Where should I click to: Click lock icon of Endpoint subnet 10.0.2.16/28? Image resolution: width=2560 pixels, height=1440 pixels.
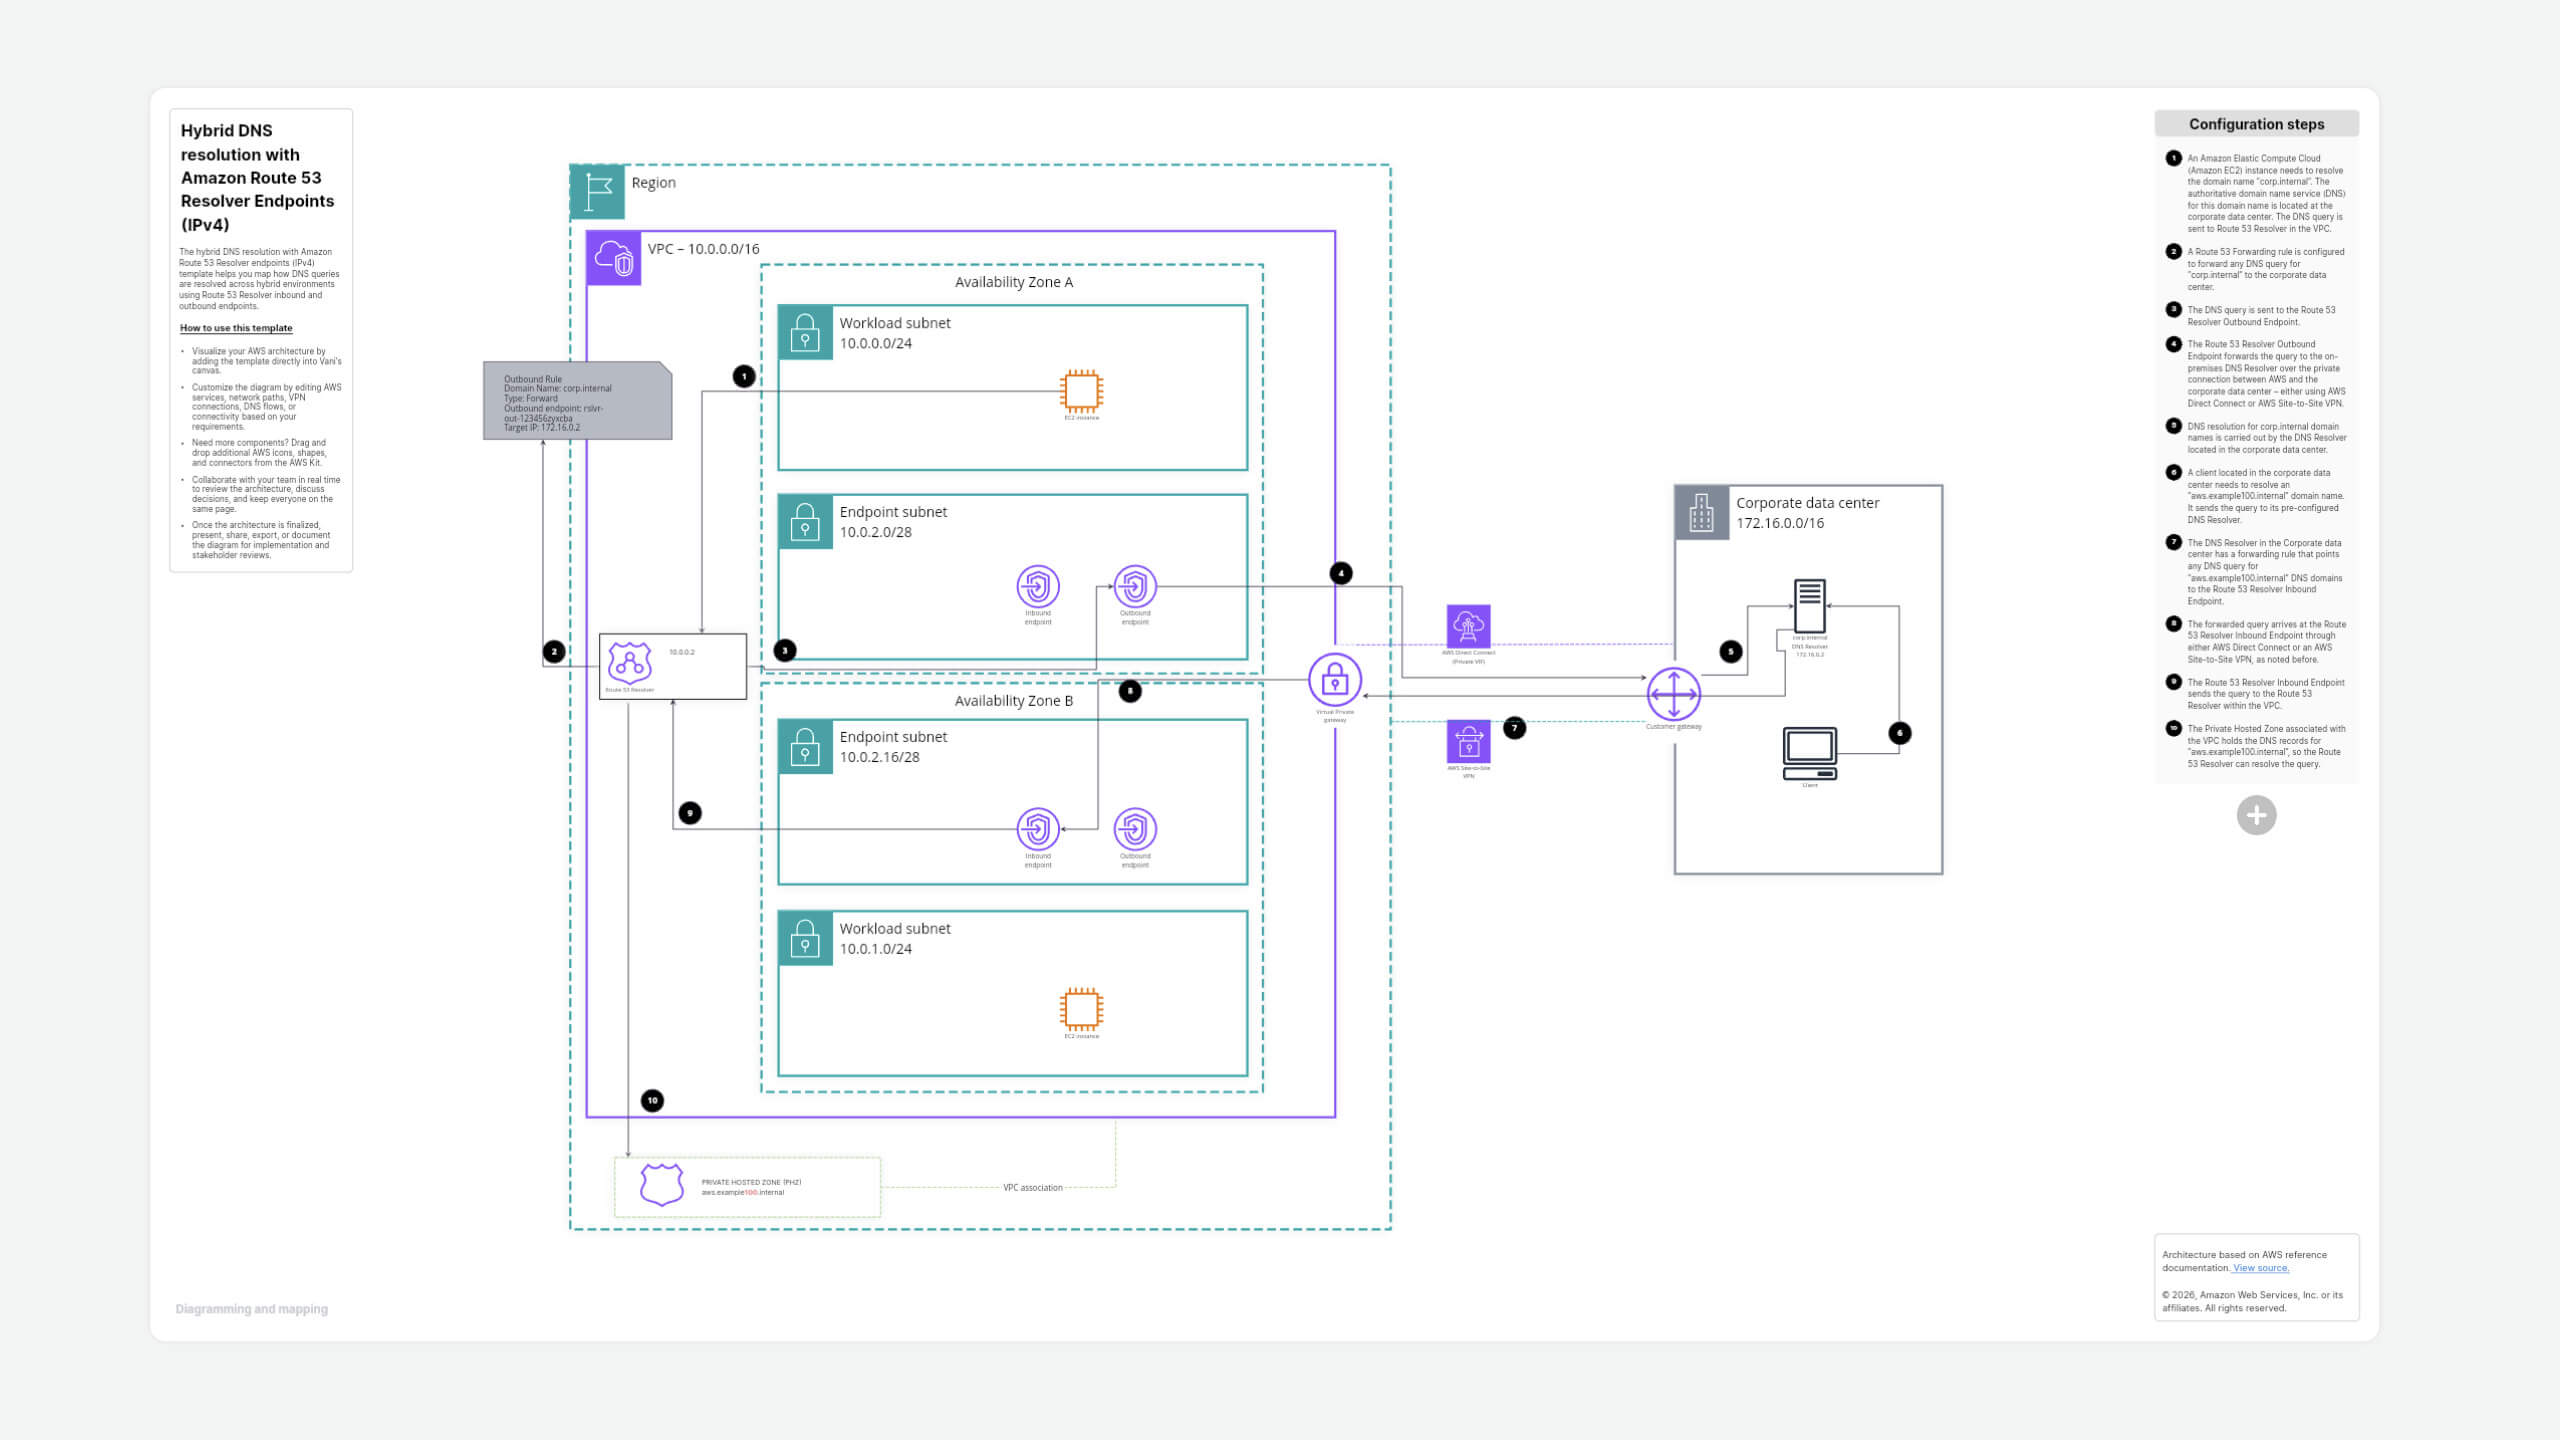[x=805, y=747]
